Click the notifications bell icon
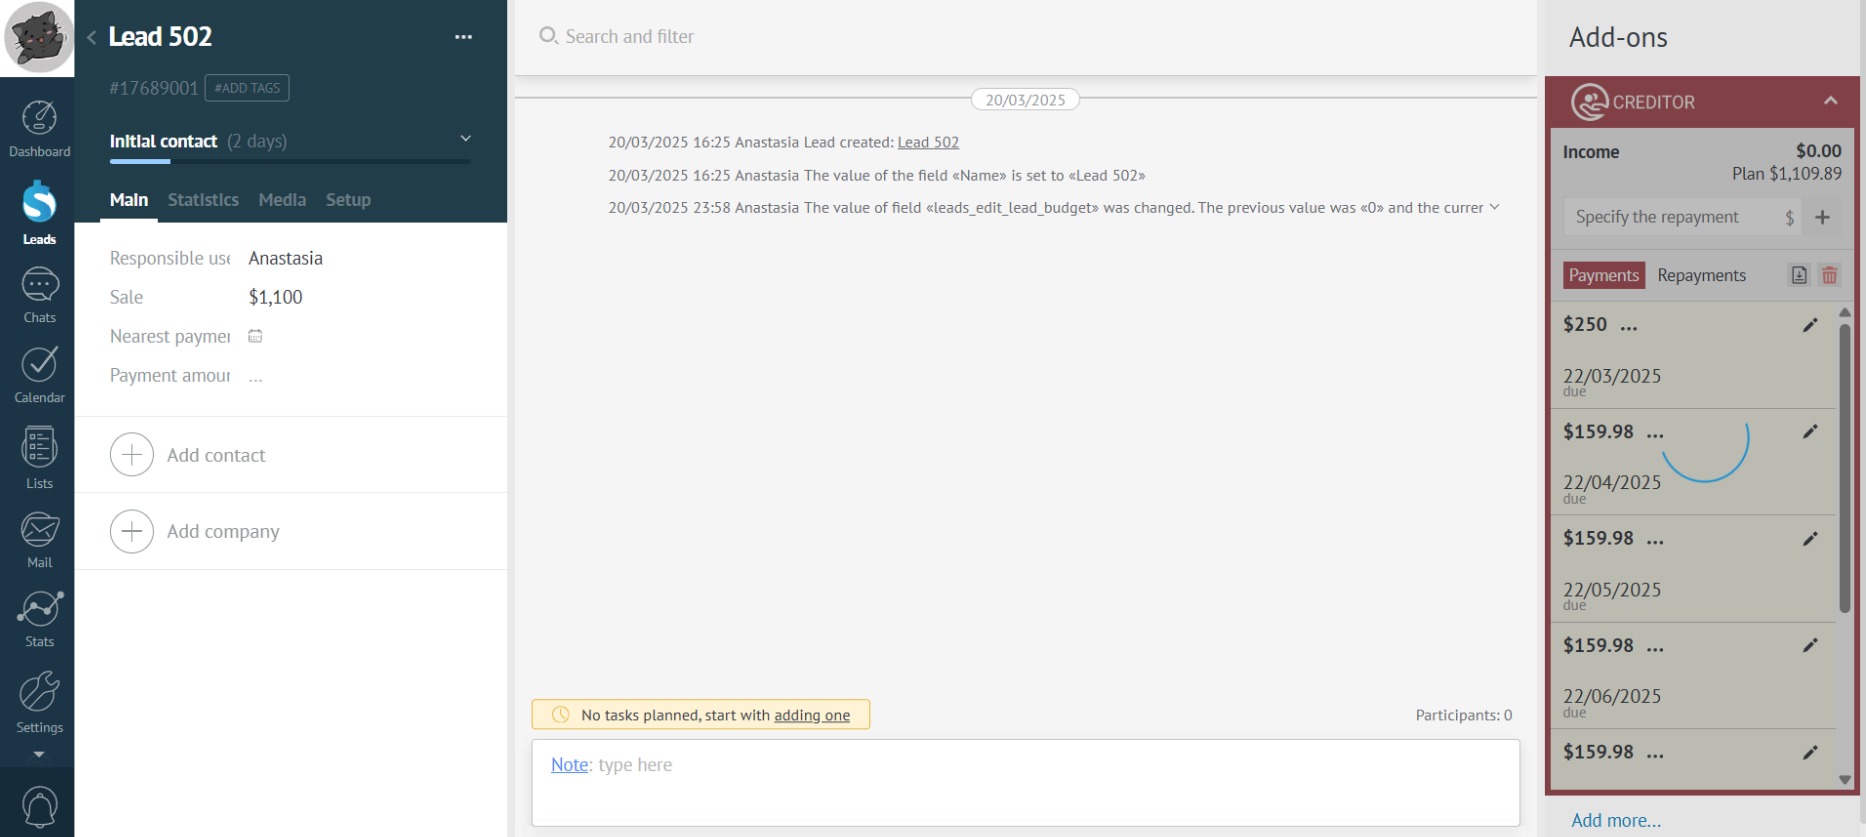The height and width of the screenshot is (837, 1866). (x=39, y=807)
